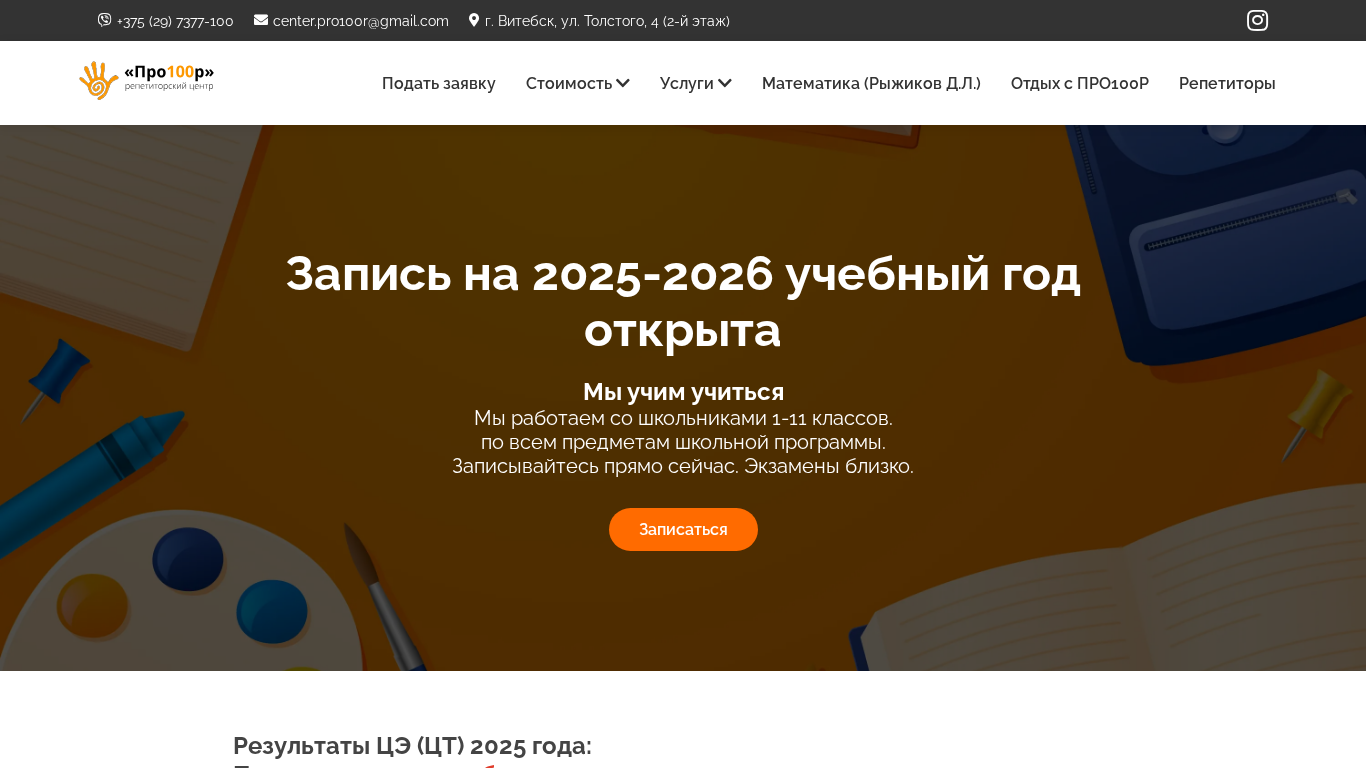Expand the Стоимость dropdown chevron

point(623,83)
